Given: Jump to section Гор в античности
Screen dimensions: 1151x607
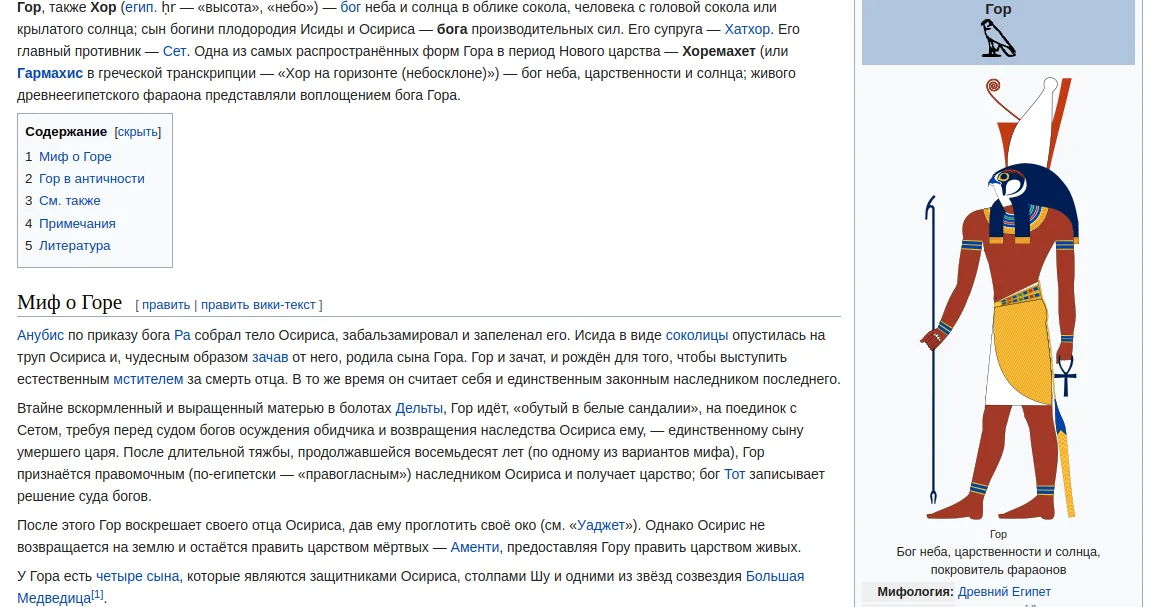Looking at the screenshot, I should point(92,178).
